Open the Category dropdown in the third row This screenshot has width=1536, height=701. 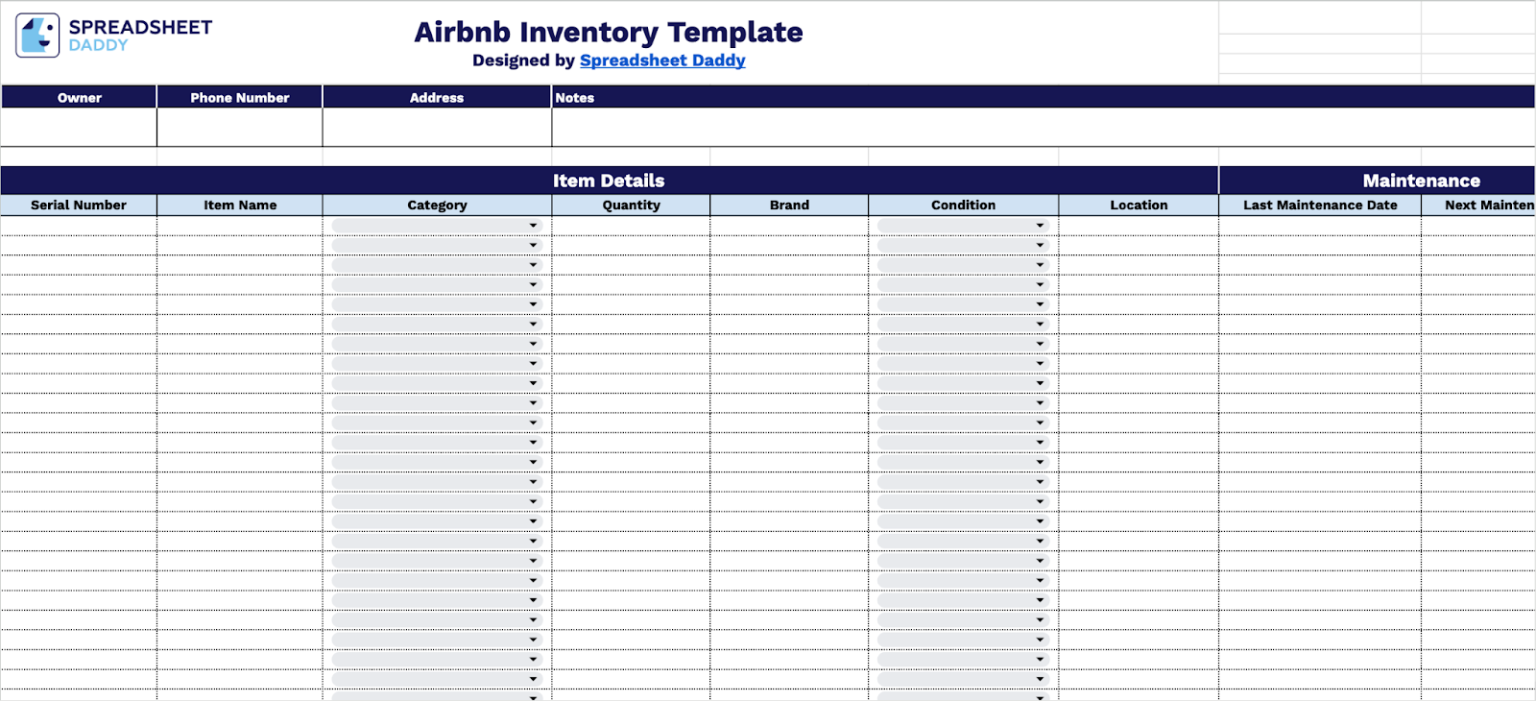(x=534, y=264)
